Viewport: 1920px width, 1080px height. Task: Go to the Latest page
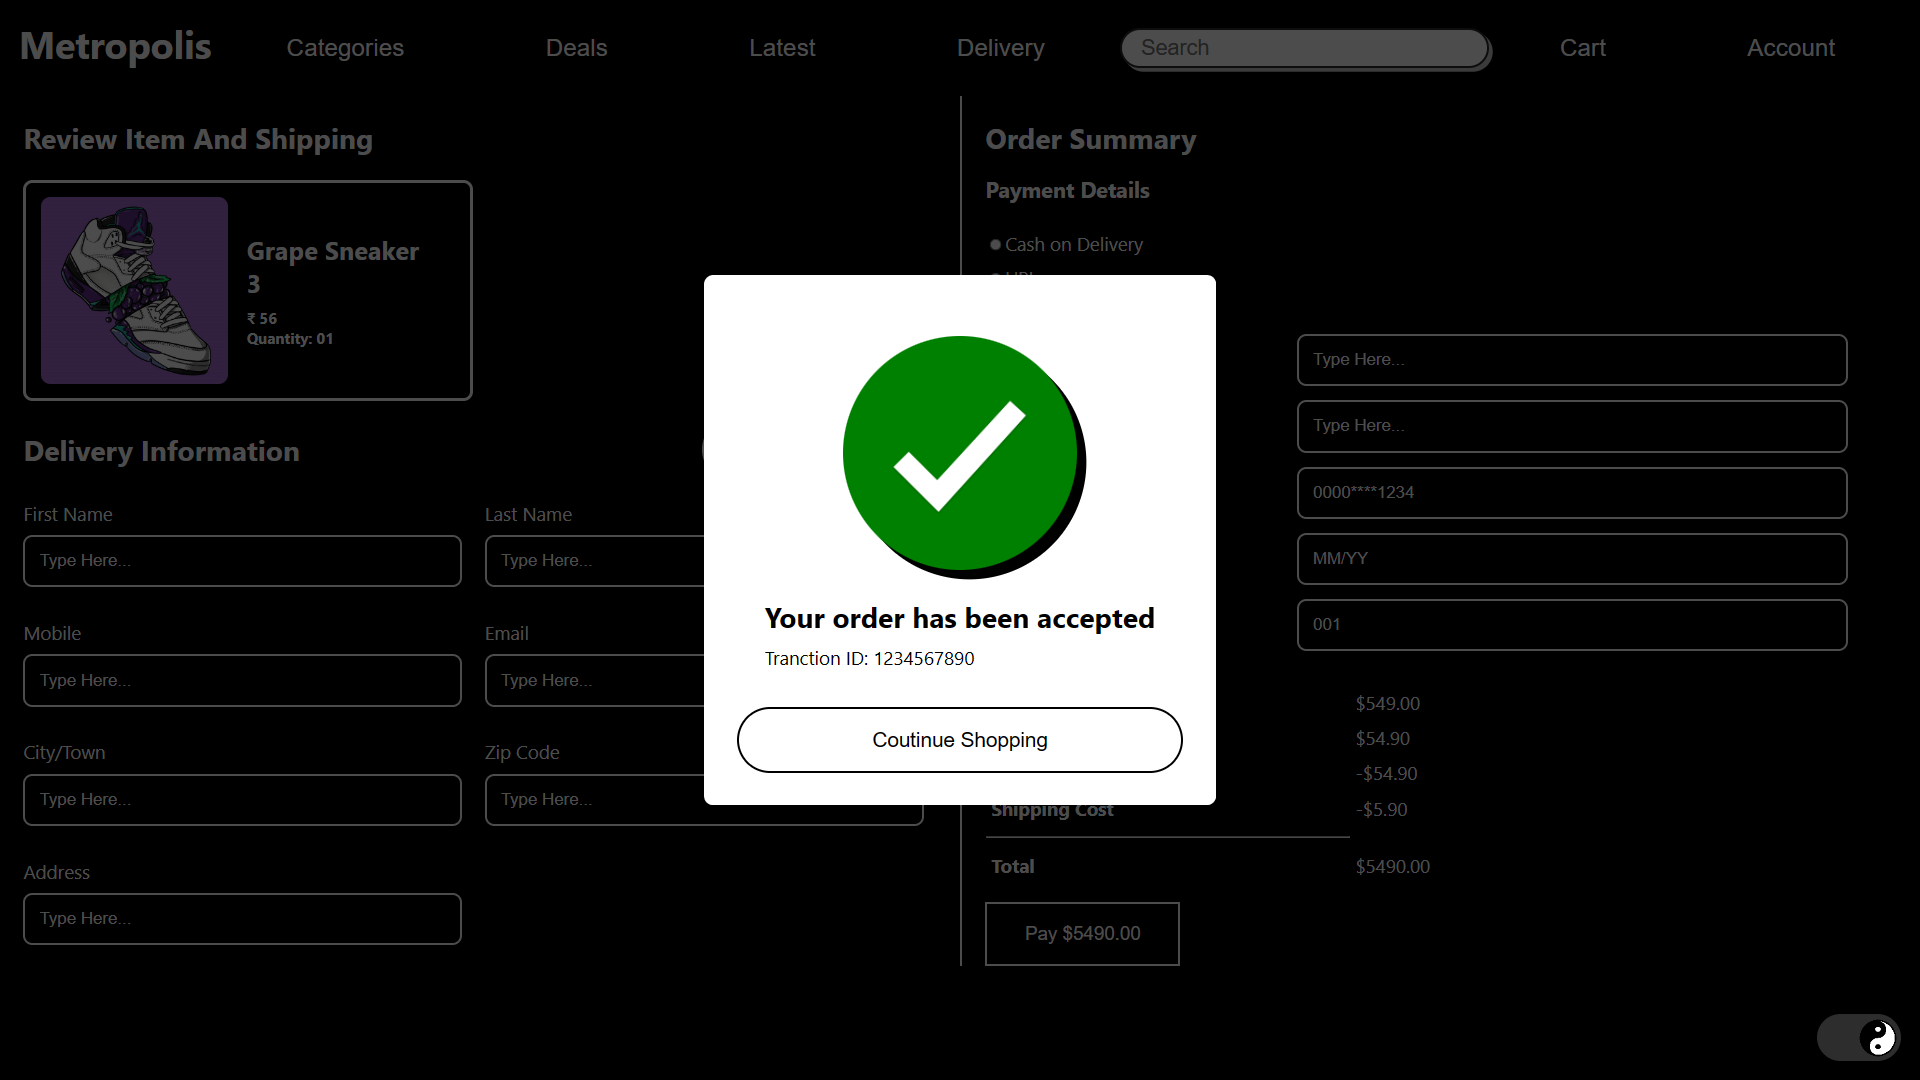click(x=782, y=48)
